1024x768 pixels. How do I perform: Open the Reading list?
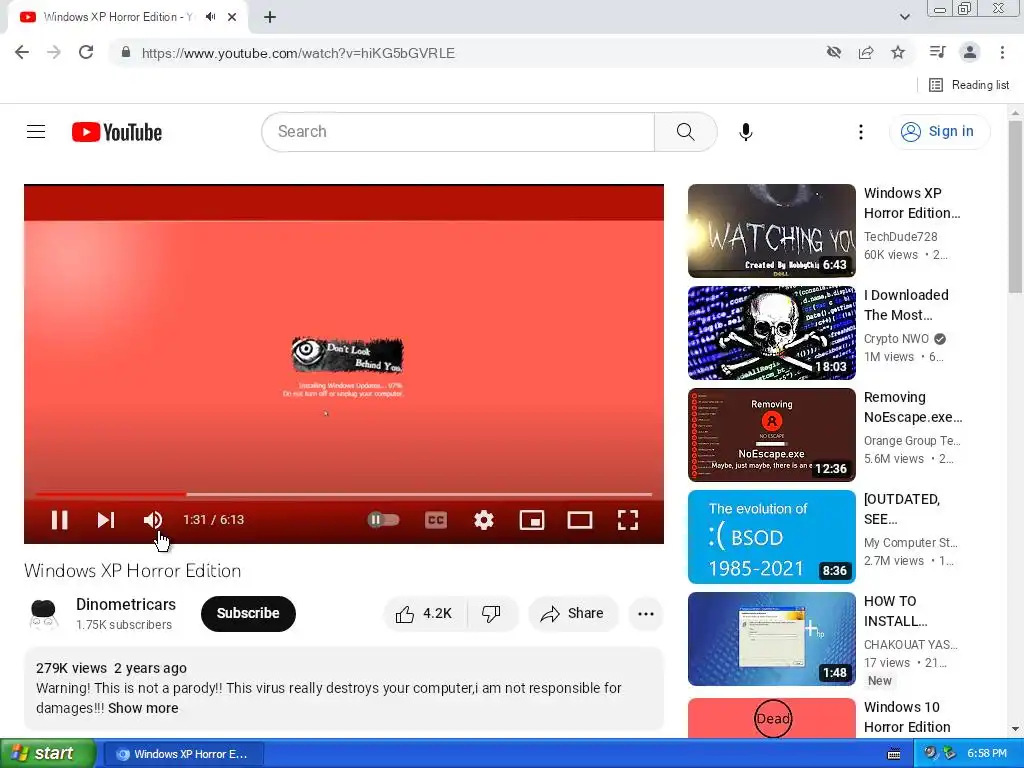[969, 85]
